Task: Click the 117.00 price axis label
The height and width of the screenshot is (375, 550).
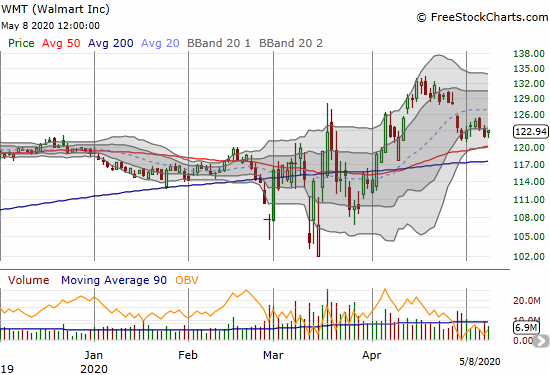Action: [529, 165]
